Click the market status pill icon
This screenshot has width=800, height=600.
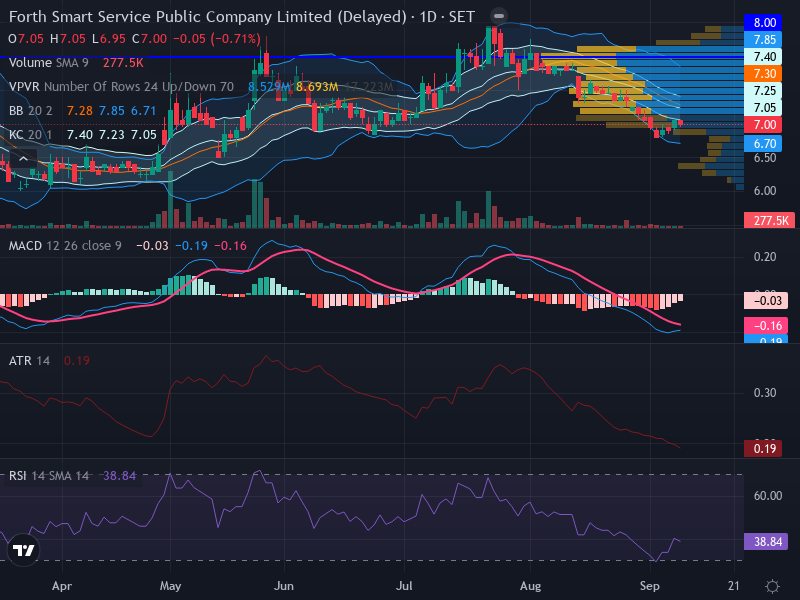click(499, 16)
